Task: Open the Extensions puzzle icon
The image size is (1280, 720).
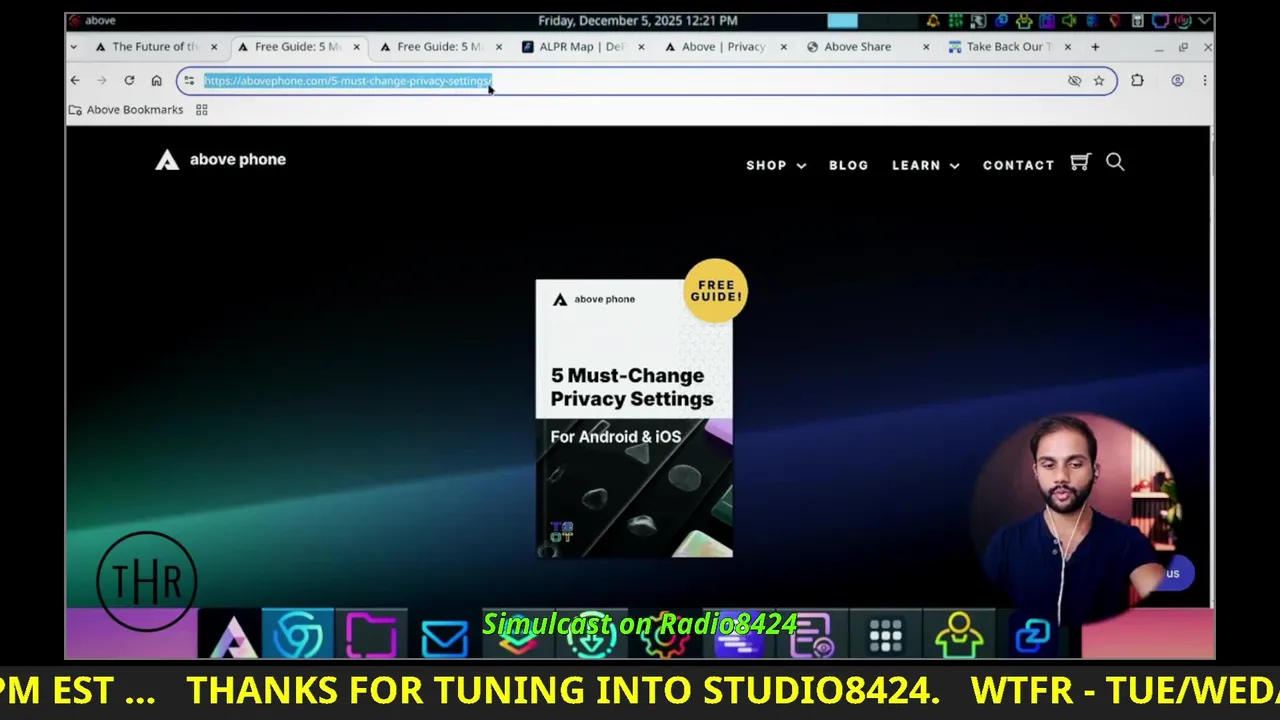Action: tap(1137, 80)
